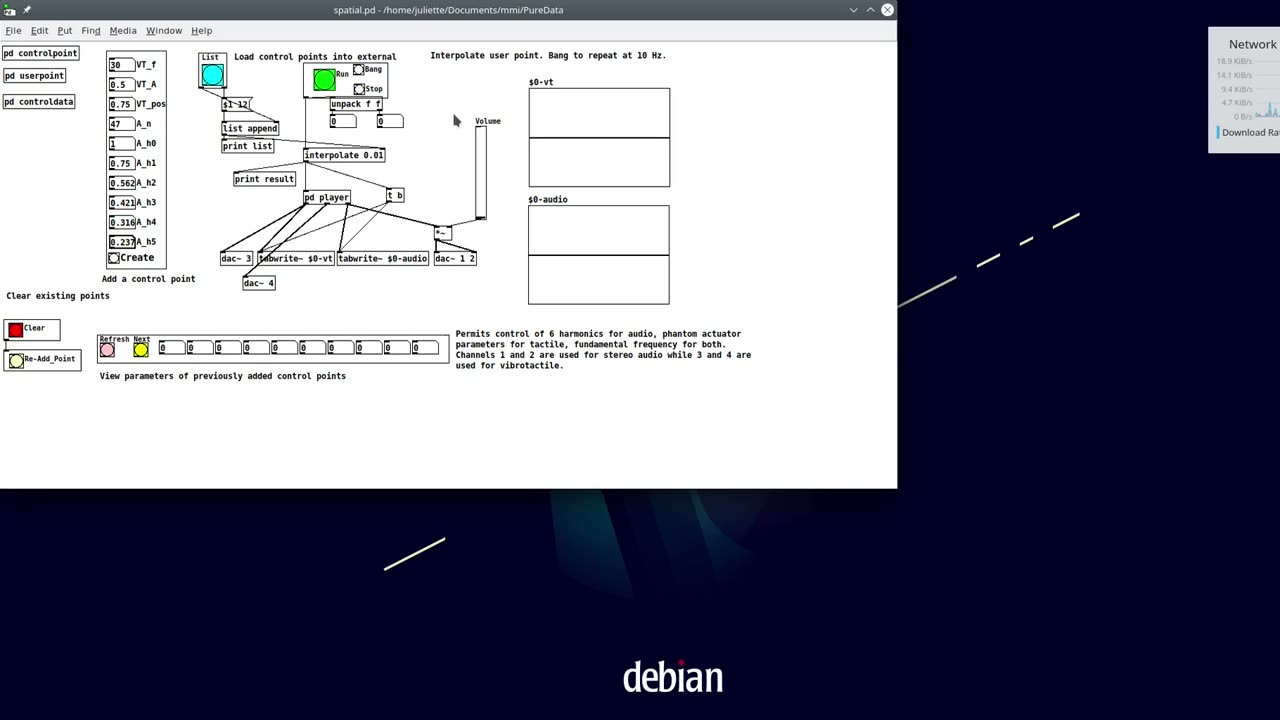Select the dac~ 1 2 object

(x=455, y=258)
